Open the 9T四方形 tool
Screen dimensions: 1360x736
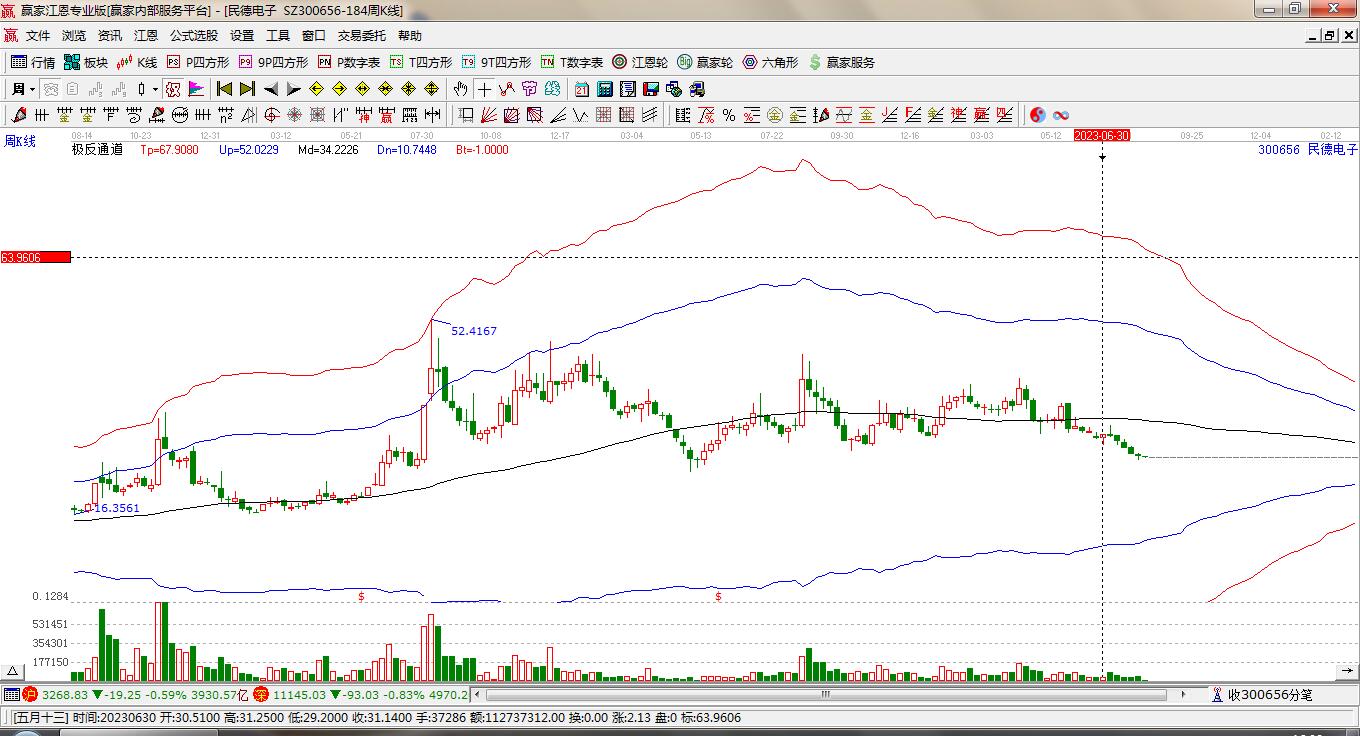(x=496, y=62)
